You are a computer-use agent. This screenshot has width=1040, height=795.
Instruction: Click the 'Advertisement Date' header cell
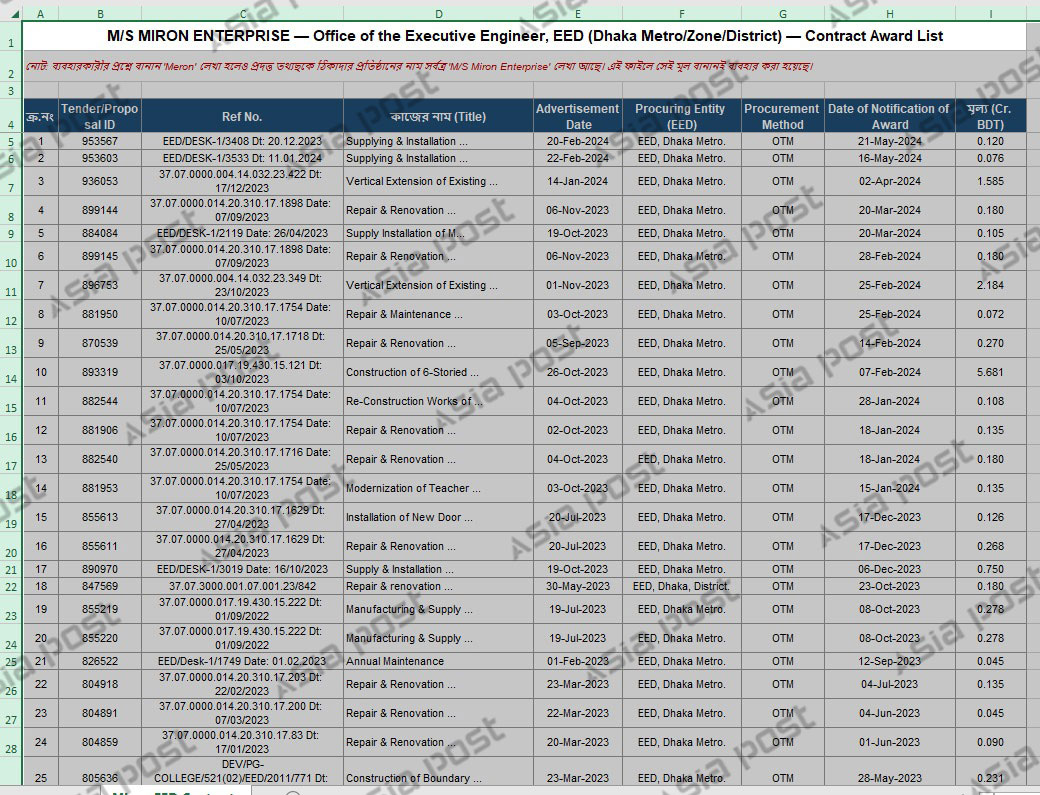pos(578,116)
